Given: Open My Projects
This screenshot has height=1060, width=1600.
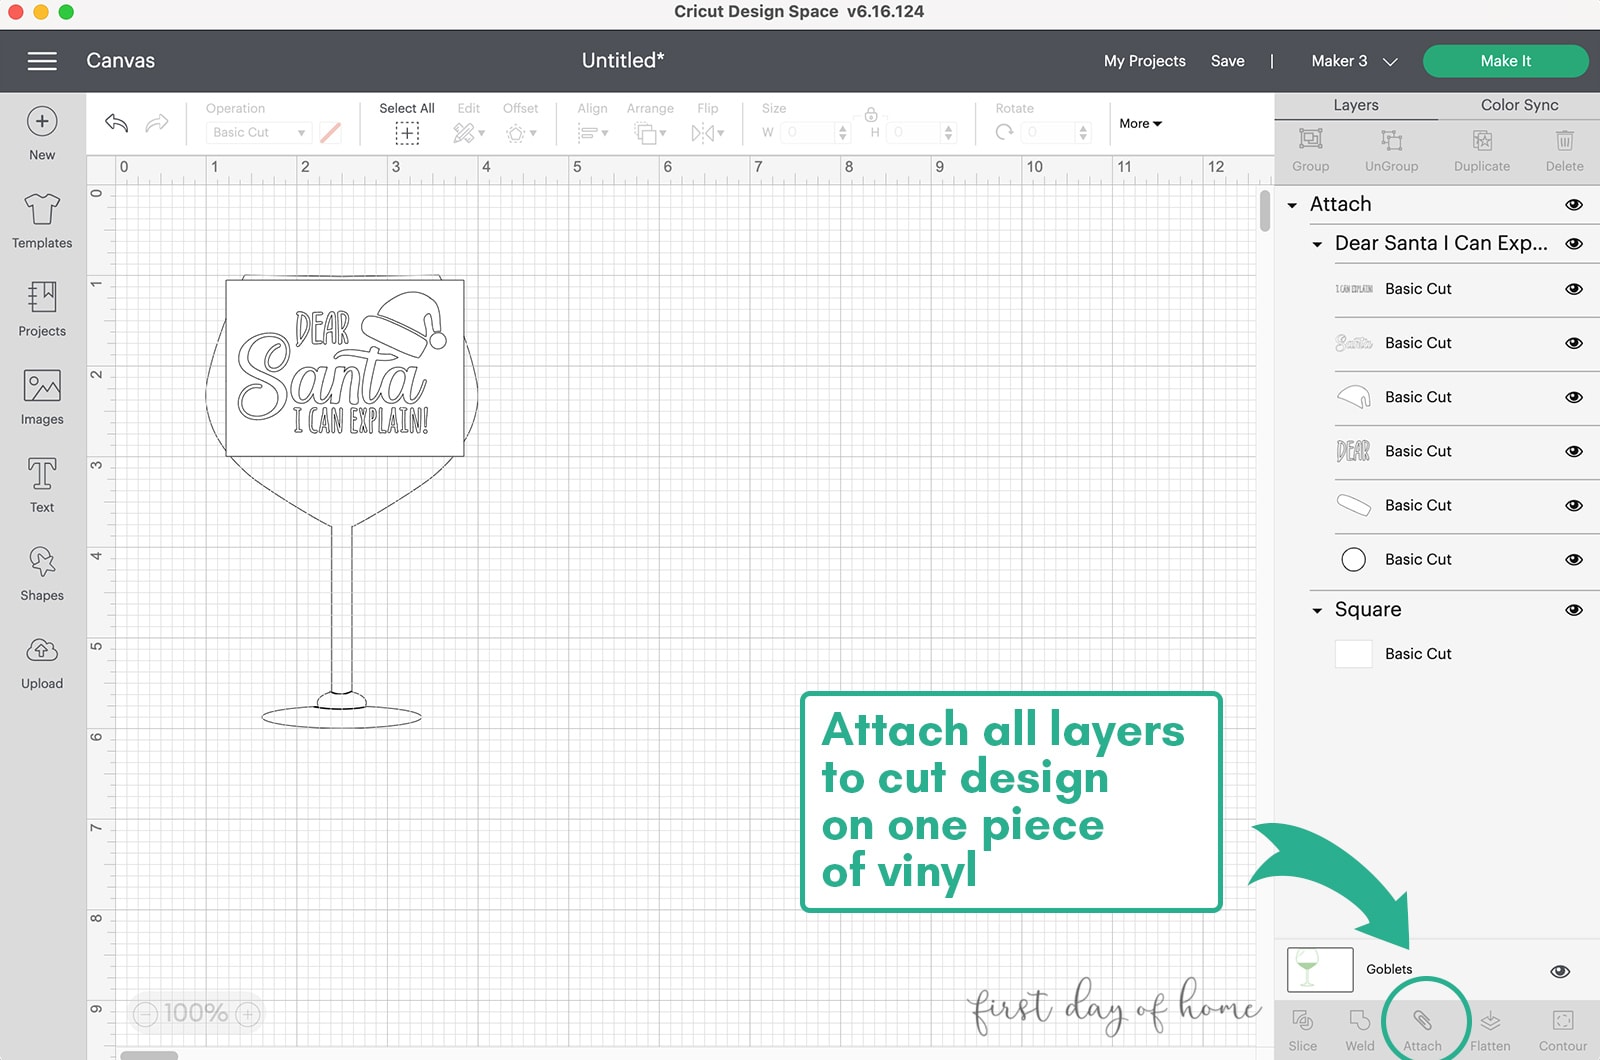Looking at the screenshot, I should [x=1144, y=60].
